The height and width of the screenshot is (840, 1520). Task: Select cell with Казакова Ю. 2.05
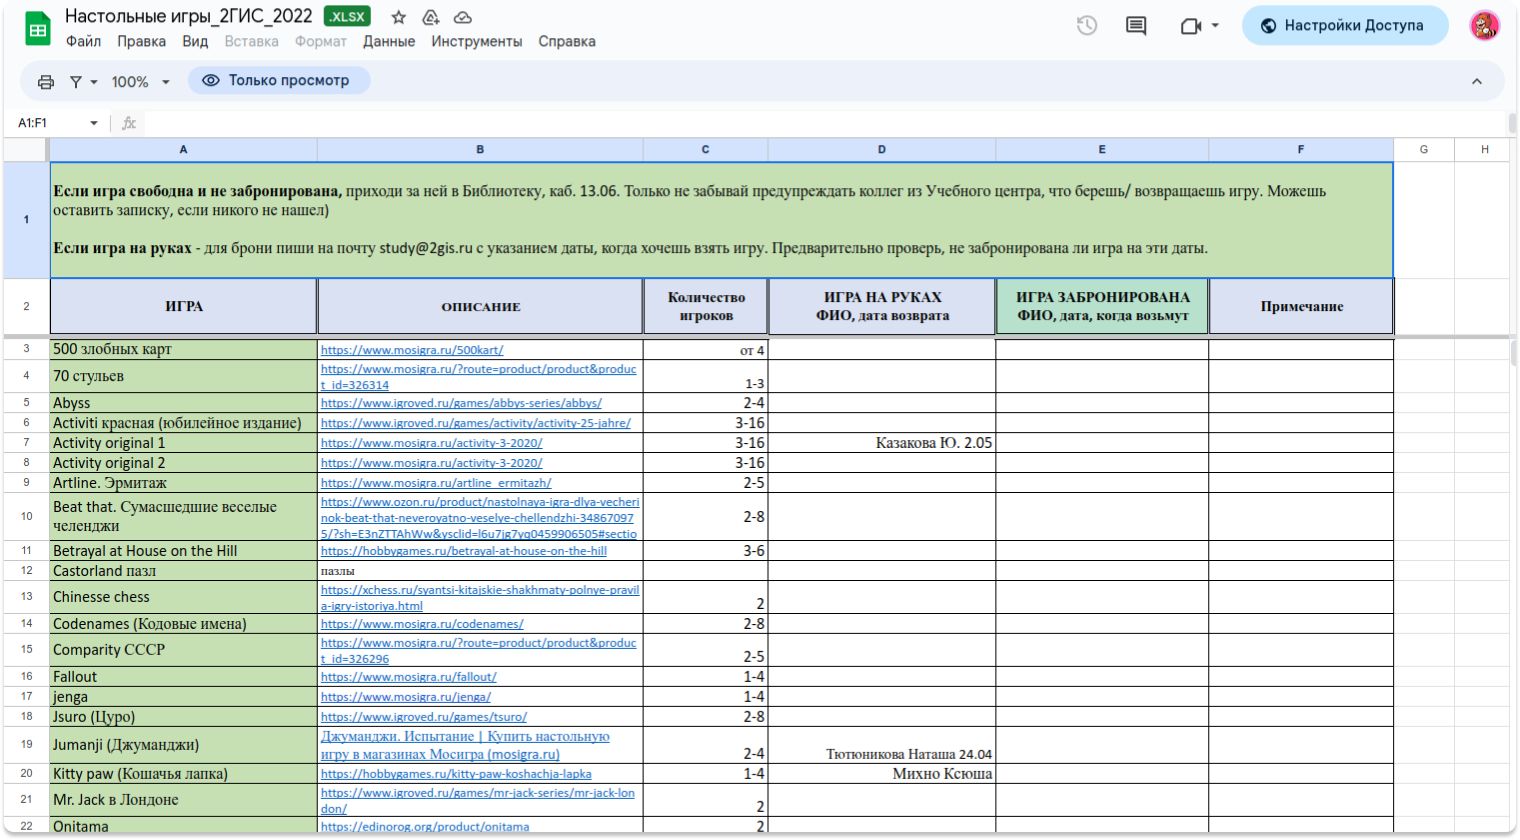(882, 443)
